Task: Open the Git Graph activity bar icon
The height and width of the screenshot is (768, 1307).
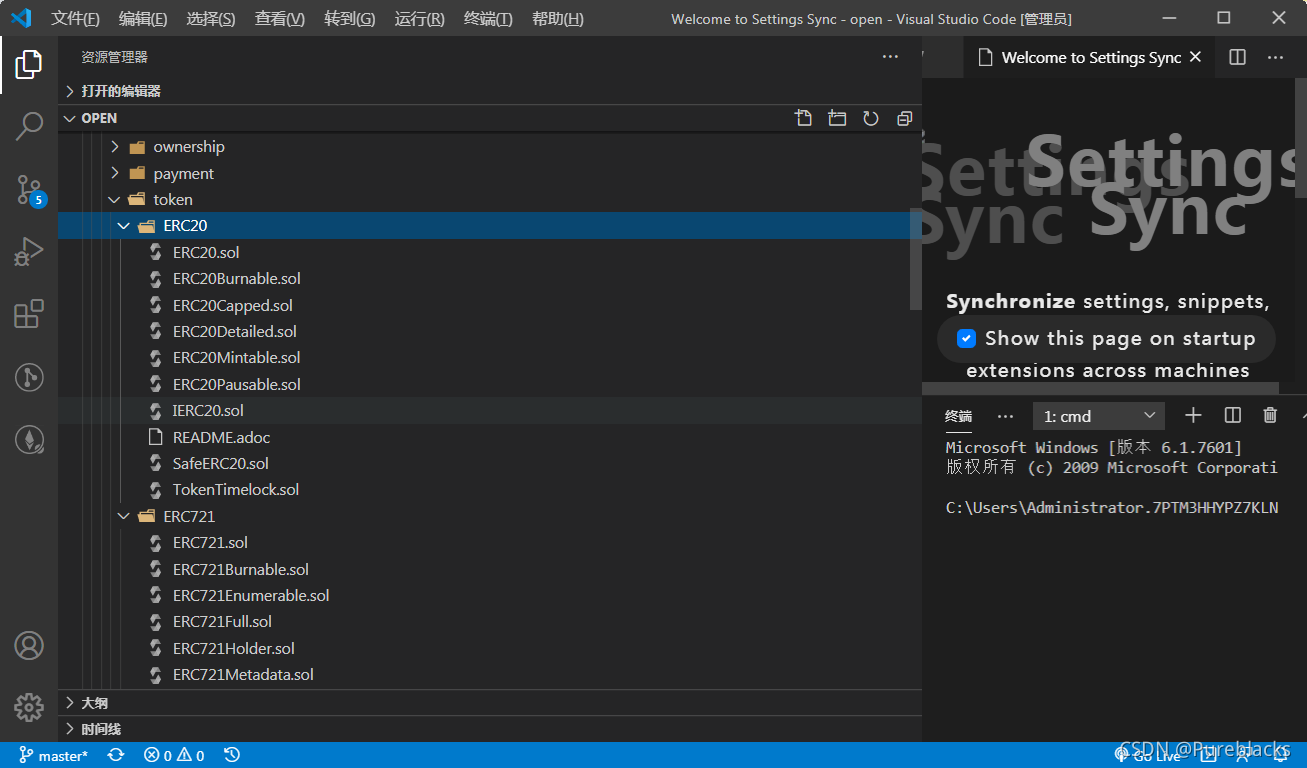Action: (x=29, y=377)
